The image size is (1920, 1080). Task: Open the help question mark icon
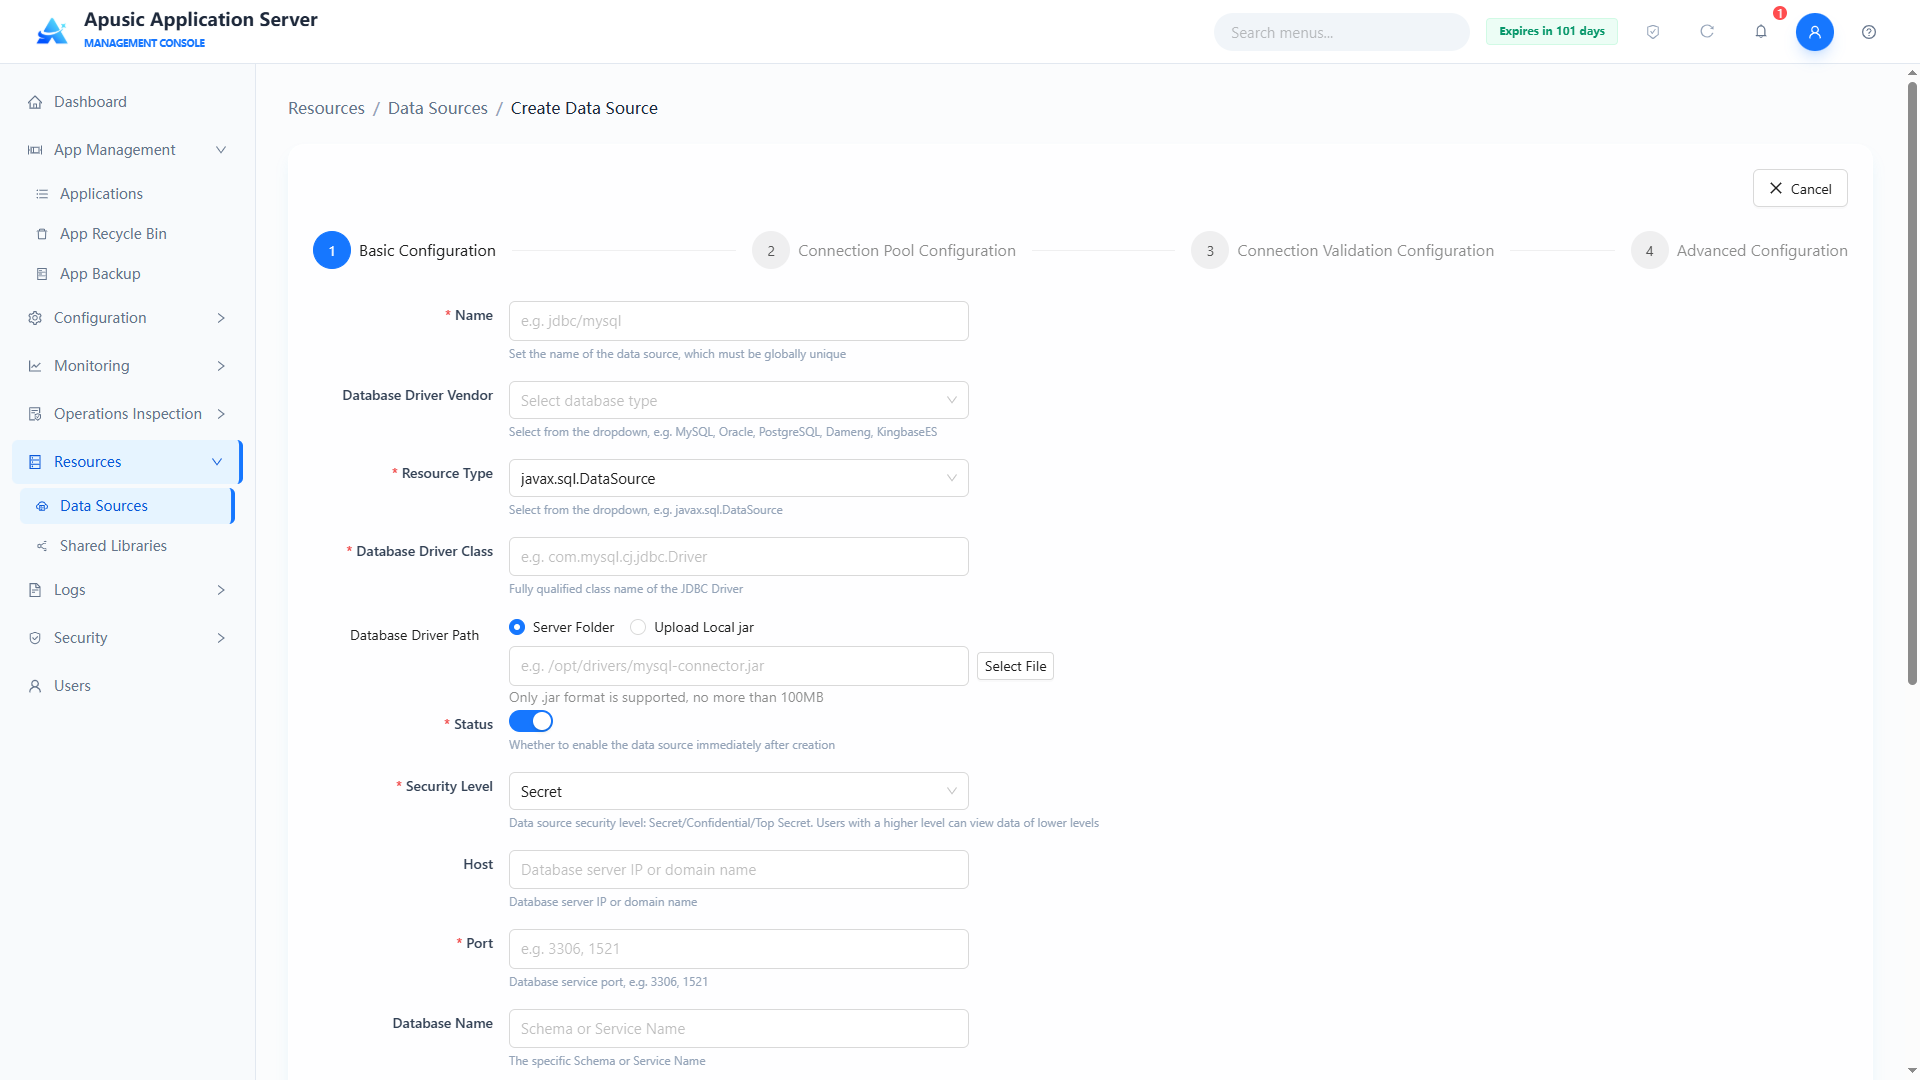click(1869, 32)
